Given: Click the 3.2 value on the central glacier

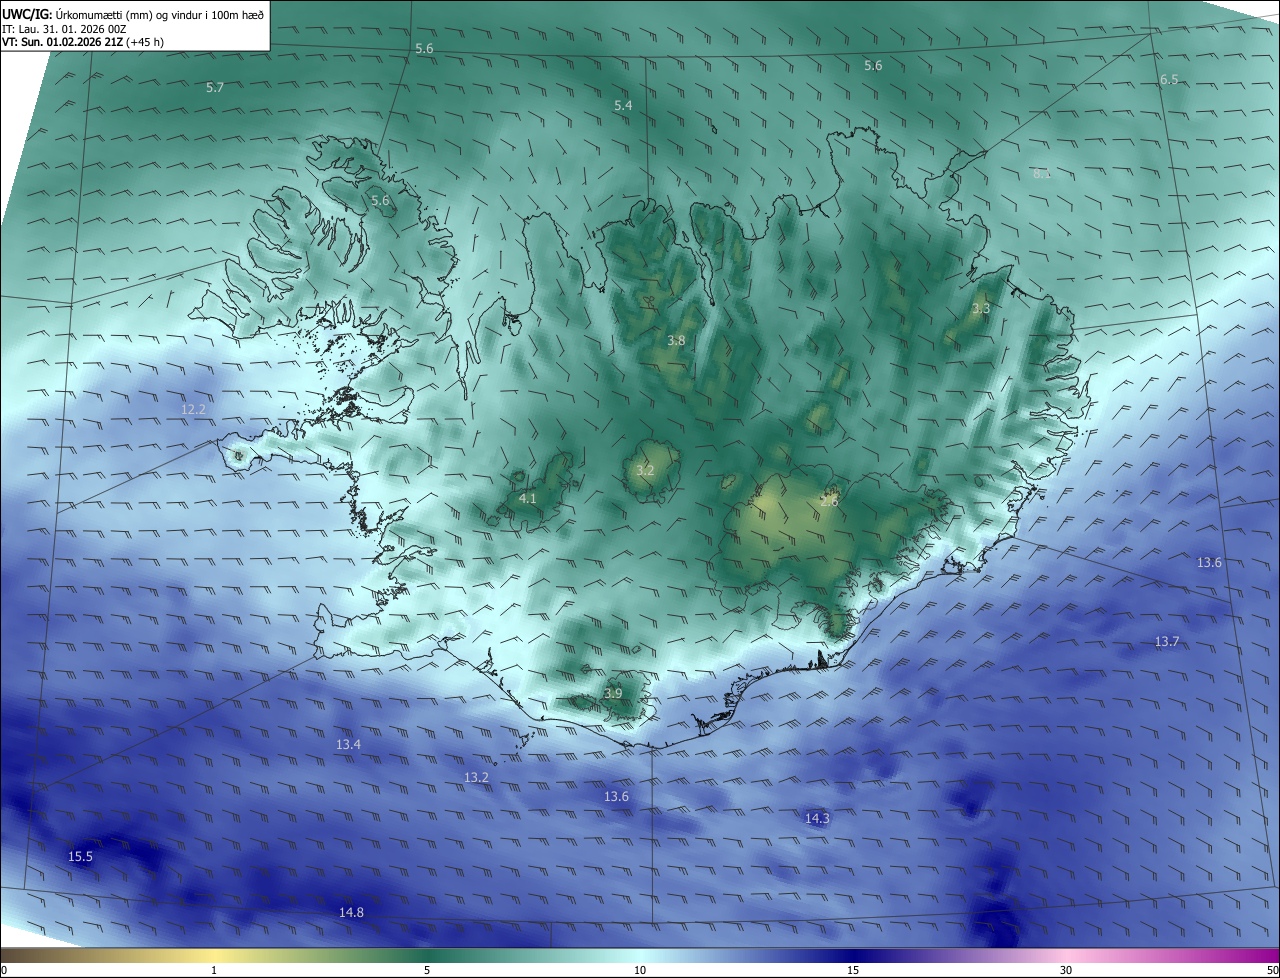Looking at the screenshot, I should point(645,471).
